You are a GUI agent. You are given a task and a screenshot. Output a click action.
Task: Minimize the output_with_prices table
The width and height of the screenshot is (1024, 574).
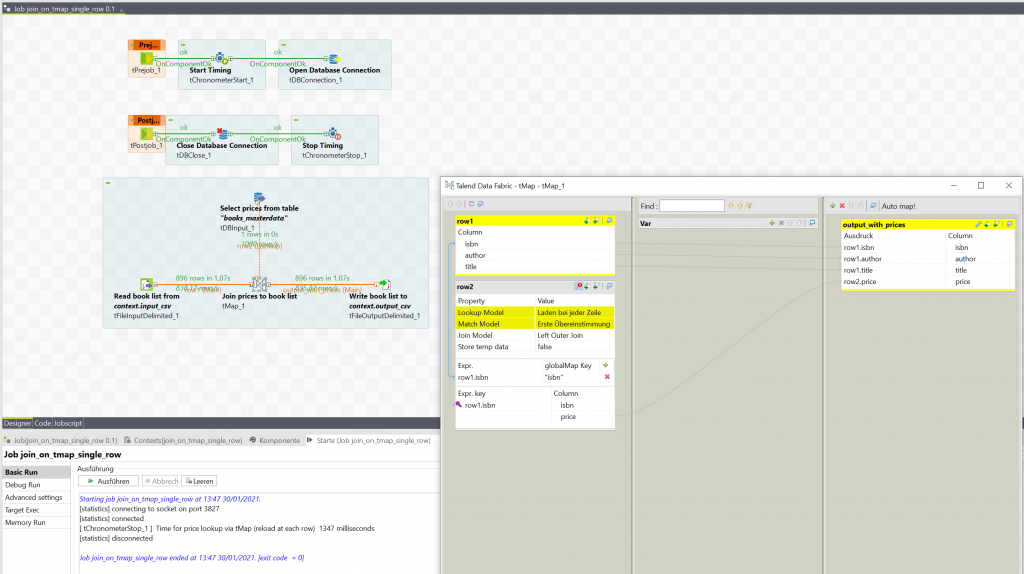click(1009, 225)
